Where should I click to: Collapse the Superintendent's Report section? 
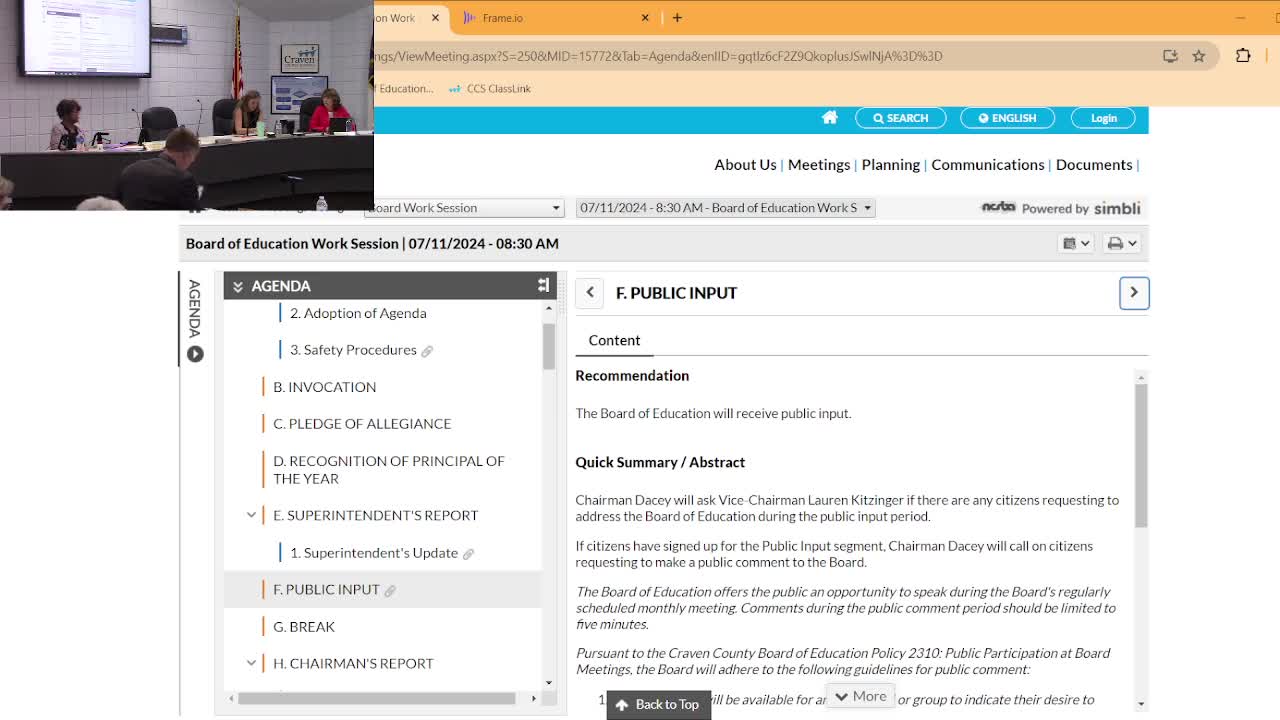click(x=251, y=515)
